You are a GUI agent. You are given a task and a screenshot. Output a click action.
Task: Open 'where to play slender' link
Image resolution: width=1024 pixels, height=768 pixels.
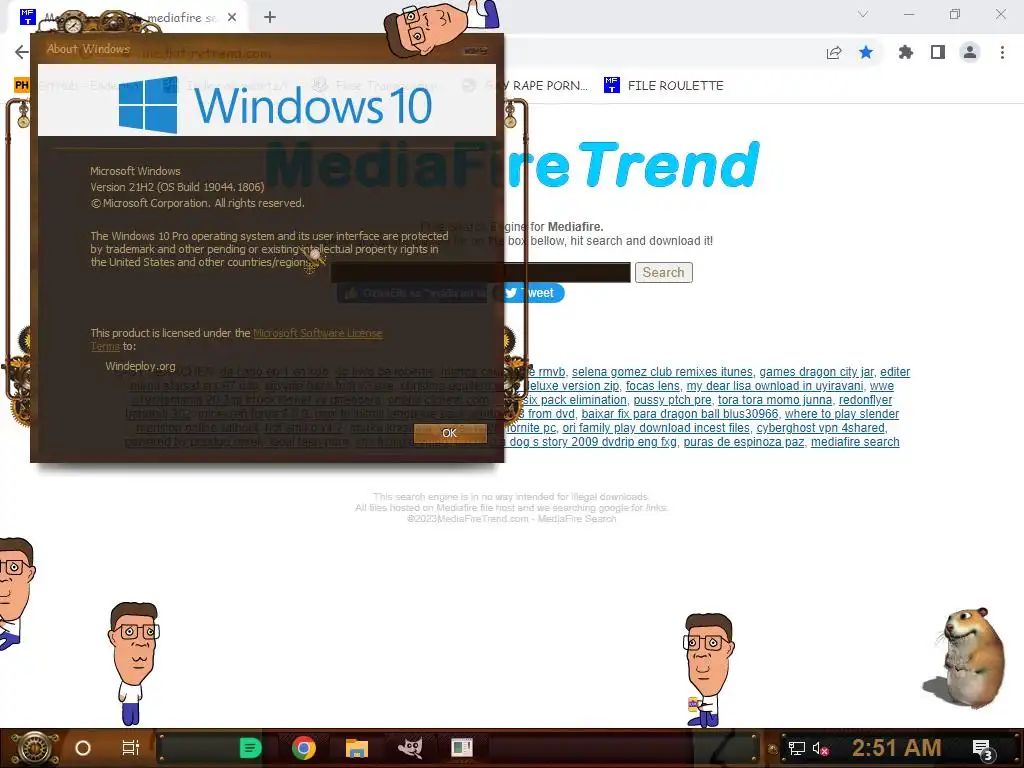842,414
